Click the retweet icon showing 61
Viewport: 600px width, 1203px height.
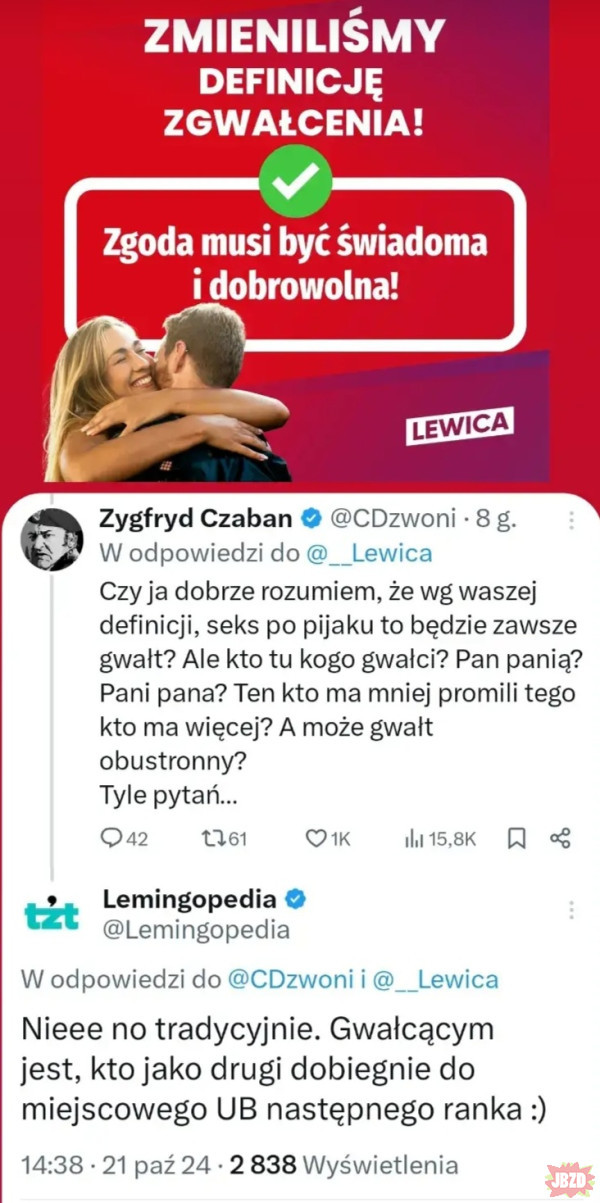(x=211, y=839)
